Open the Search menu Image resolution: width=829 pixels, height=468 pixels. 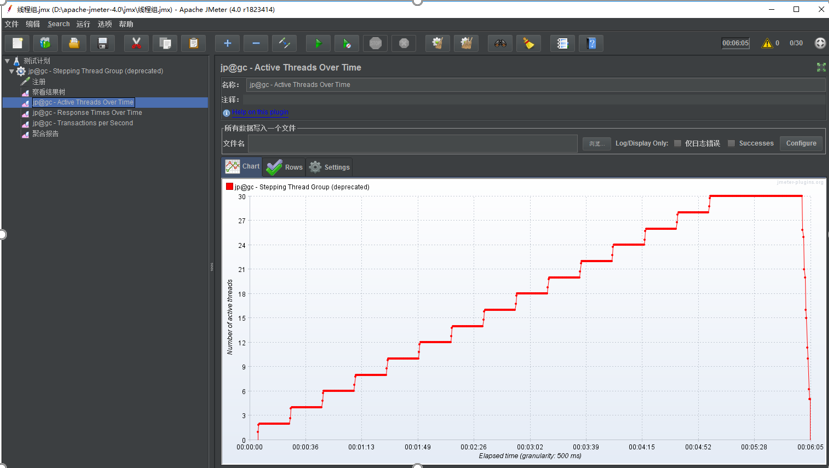[x=58, y=24]
